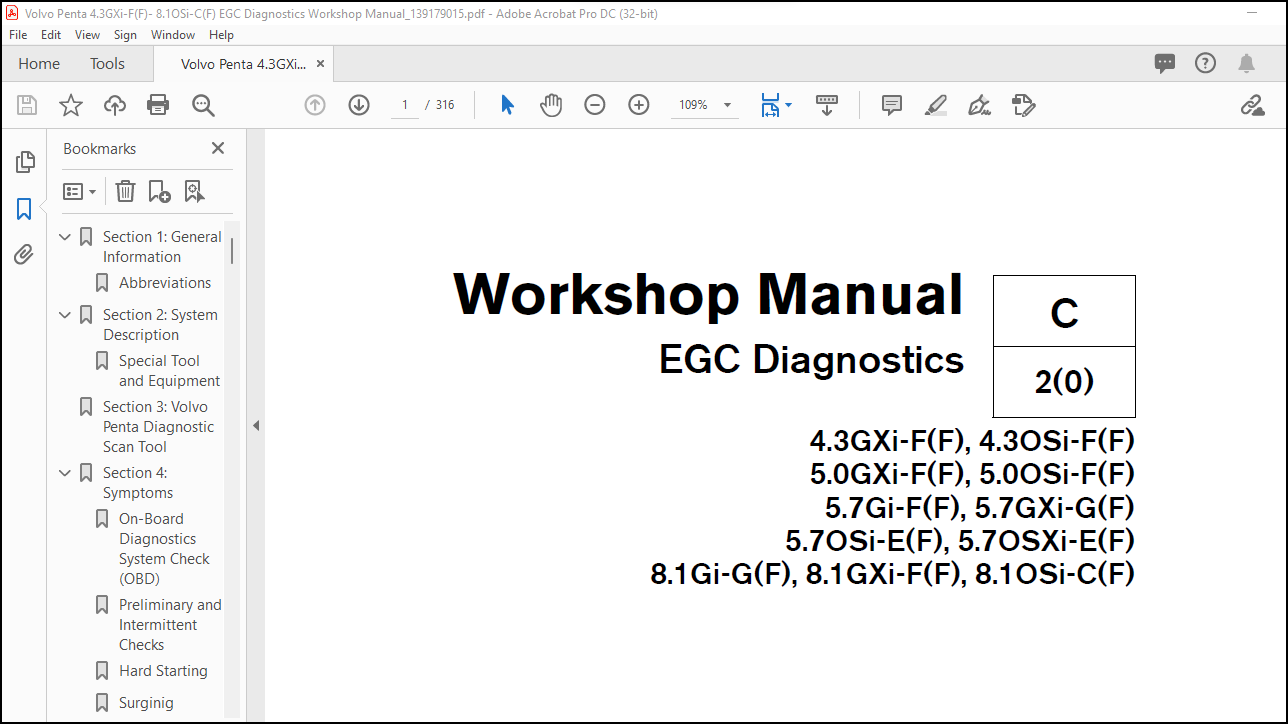The height and width of the screenshot is (724, 1288).
Task: Add a new bookmark icon
Action: coord(159,191)
